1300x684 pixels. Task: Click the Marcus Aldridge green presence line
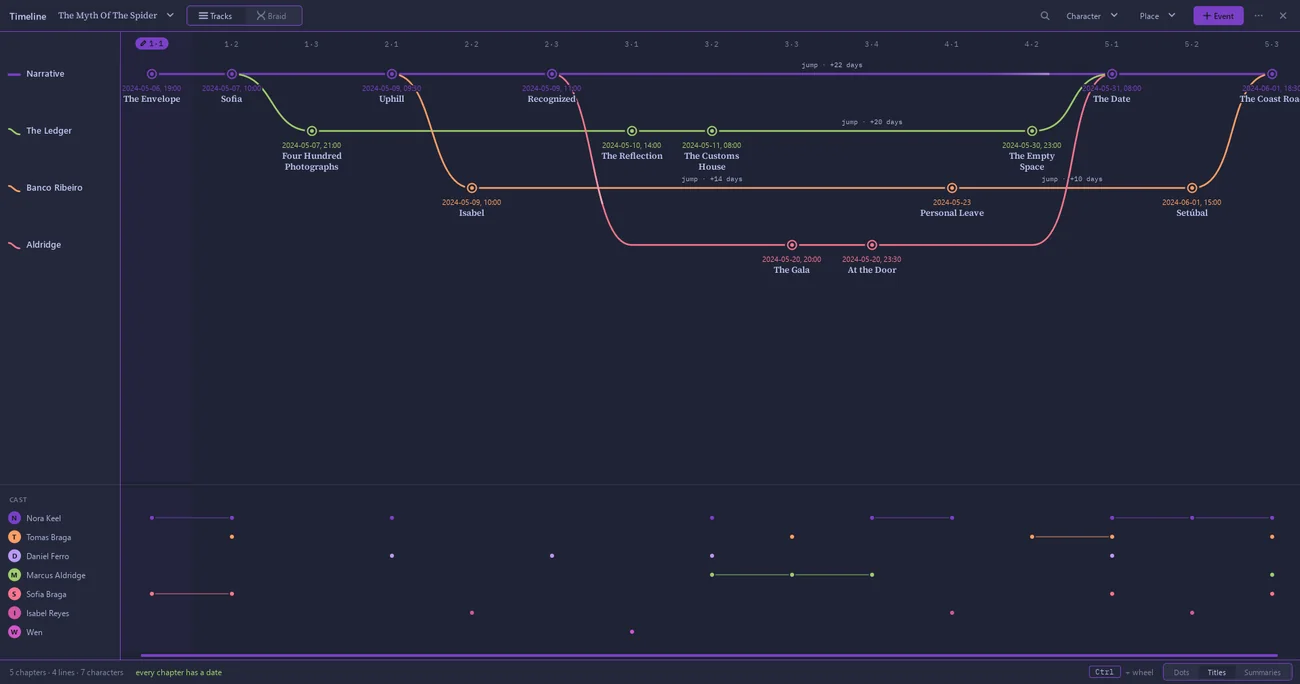(x=792, y=575)
